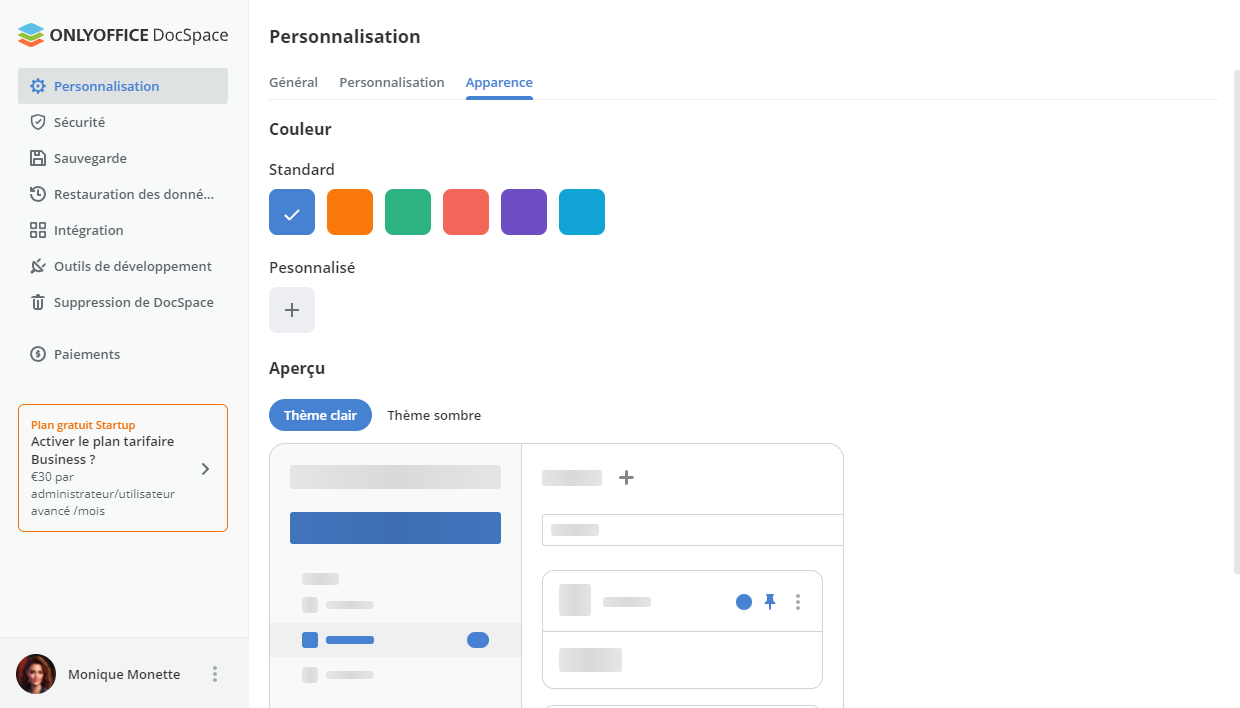
Task: Switch to the Personnalisation tab
Action: pos(392,82)
